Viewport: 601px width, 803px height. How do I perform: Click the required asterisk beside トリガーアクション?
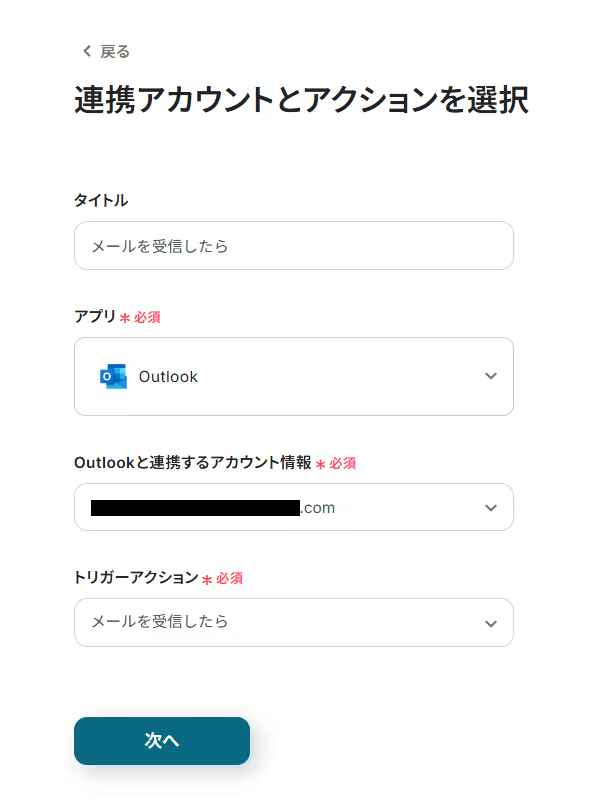207,579
